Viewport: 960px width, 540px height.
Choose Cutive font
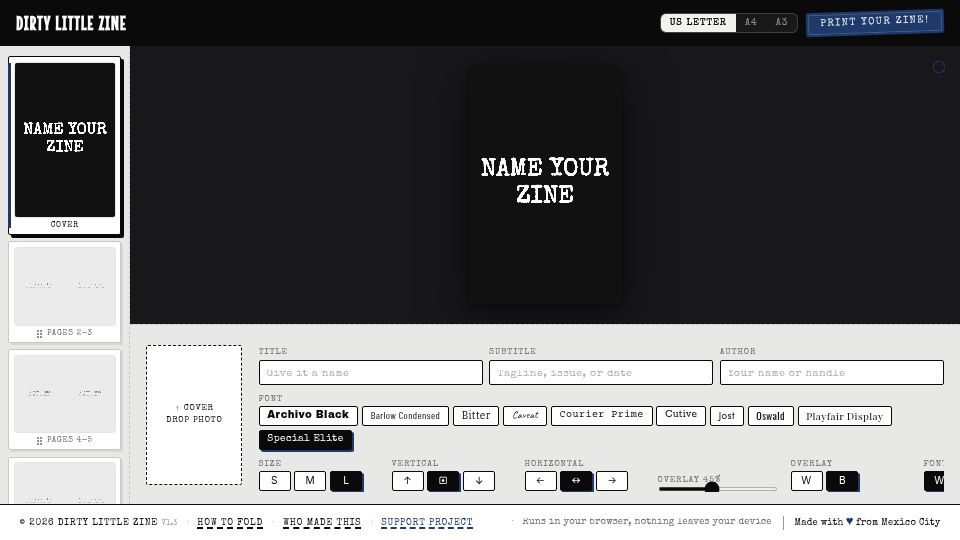pos(681,415)
